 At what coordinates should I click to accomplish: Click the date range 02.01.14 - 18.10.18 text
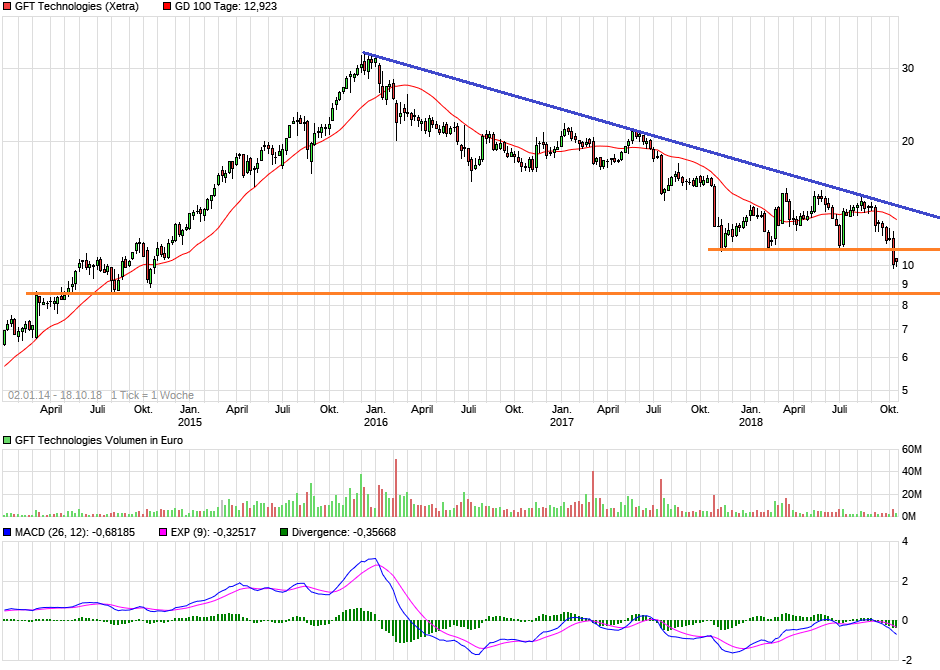click(x=55, y=396)
